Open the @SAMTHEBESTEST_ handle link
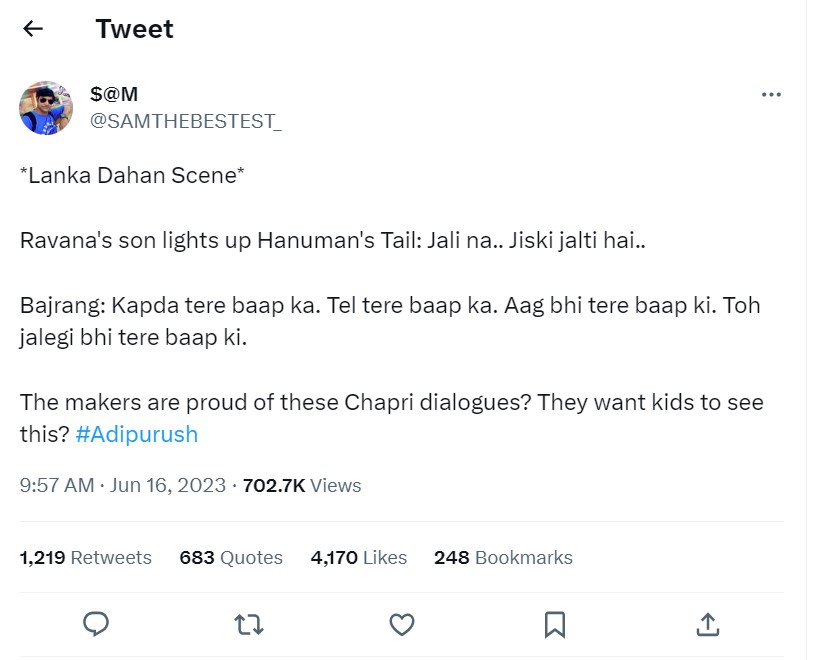The height and width of the screenshot is (660, 822). point(186,121)
